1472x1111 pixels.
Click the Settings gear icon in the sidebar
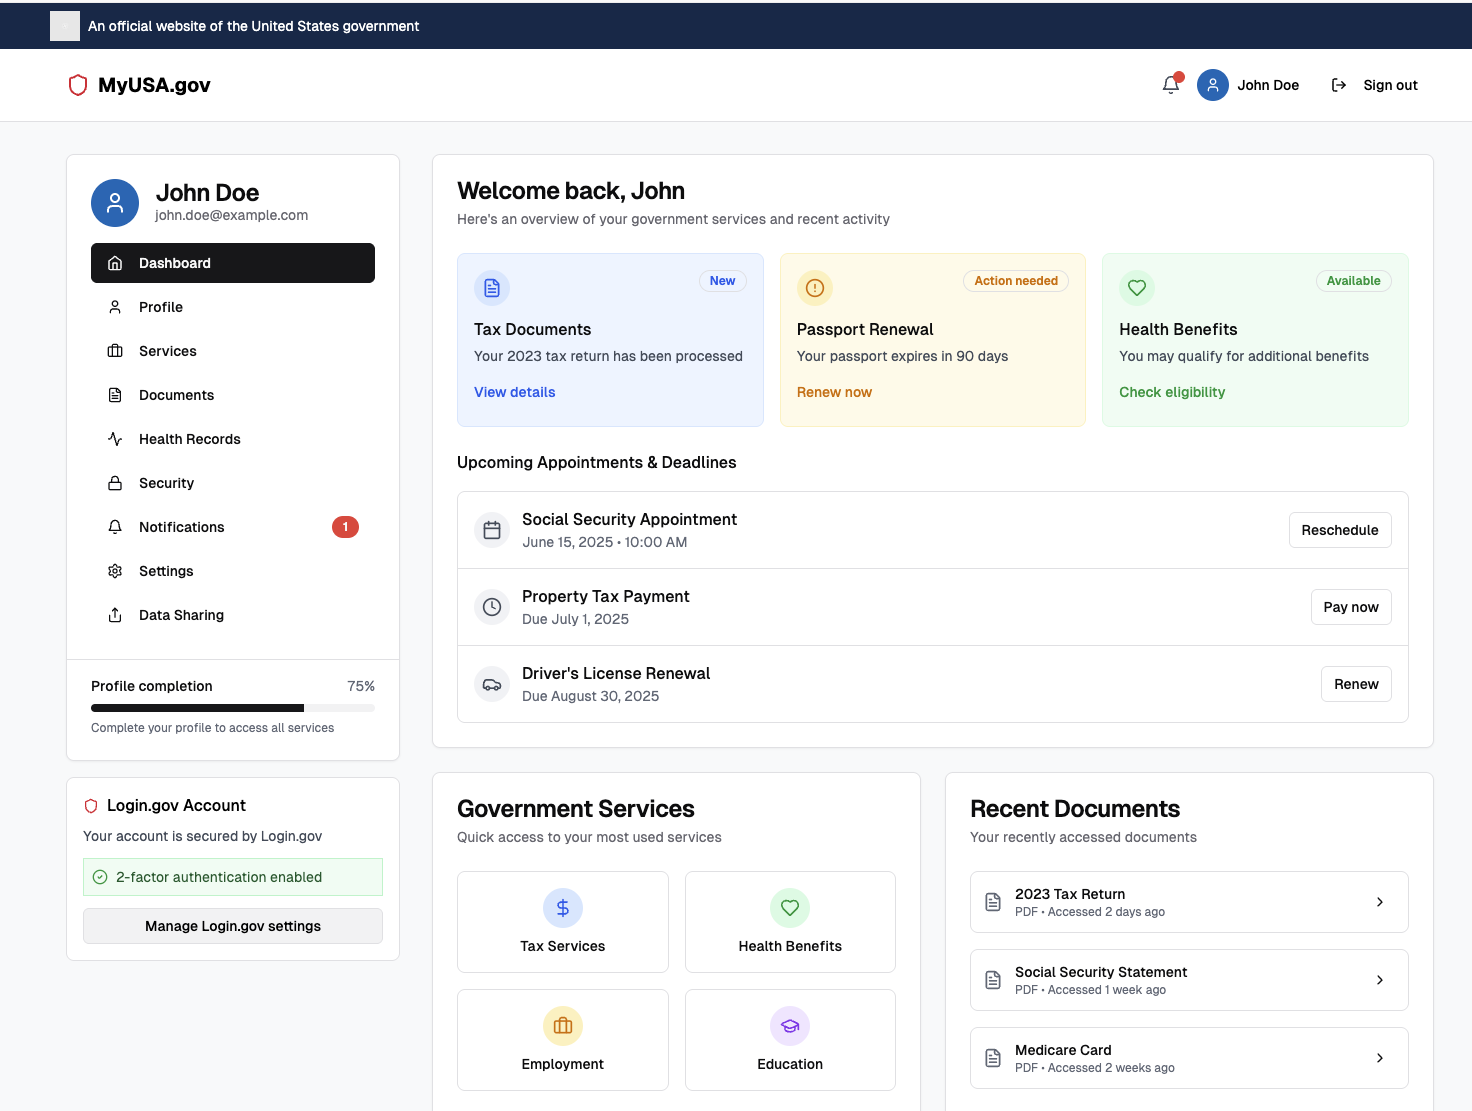point(115,571)
